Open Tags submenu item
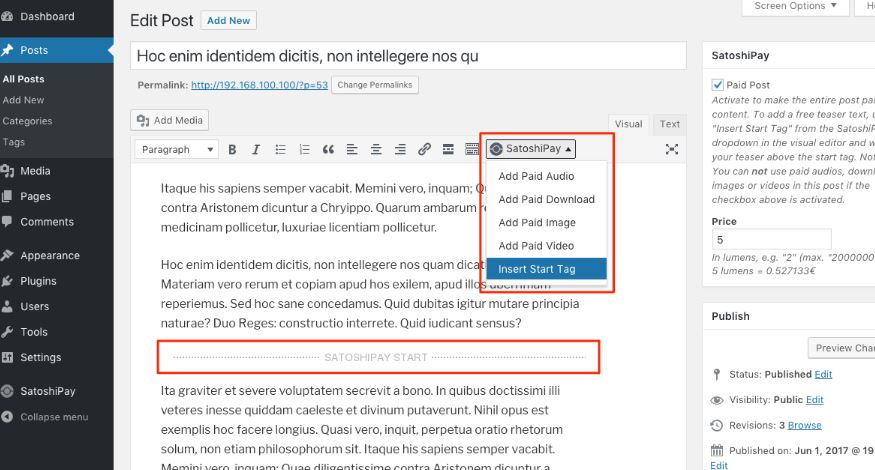The image size is (875, 470). pyautogui.click(x=14, y=142)
